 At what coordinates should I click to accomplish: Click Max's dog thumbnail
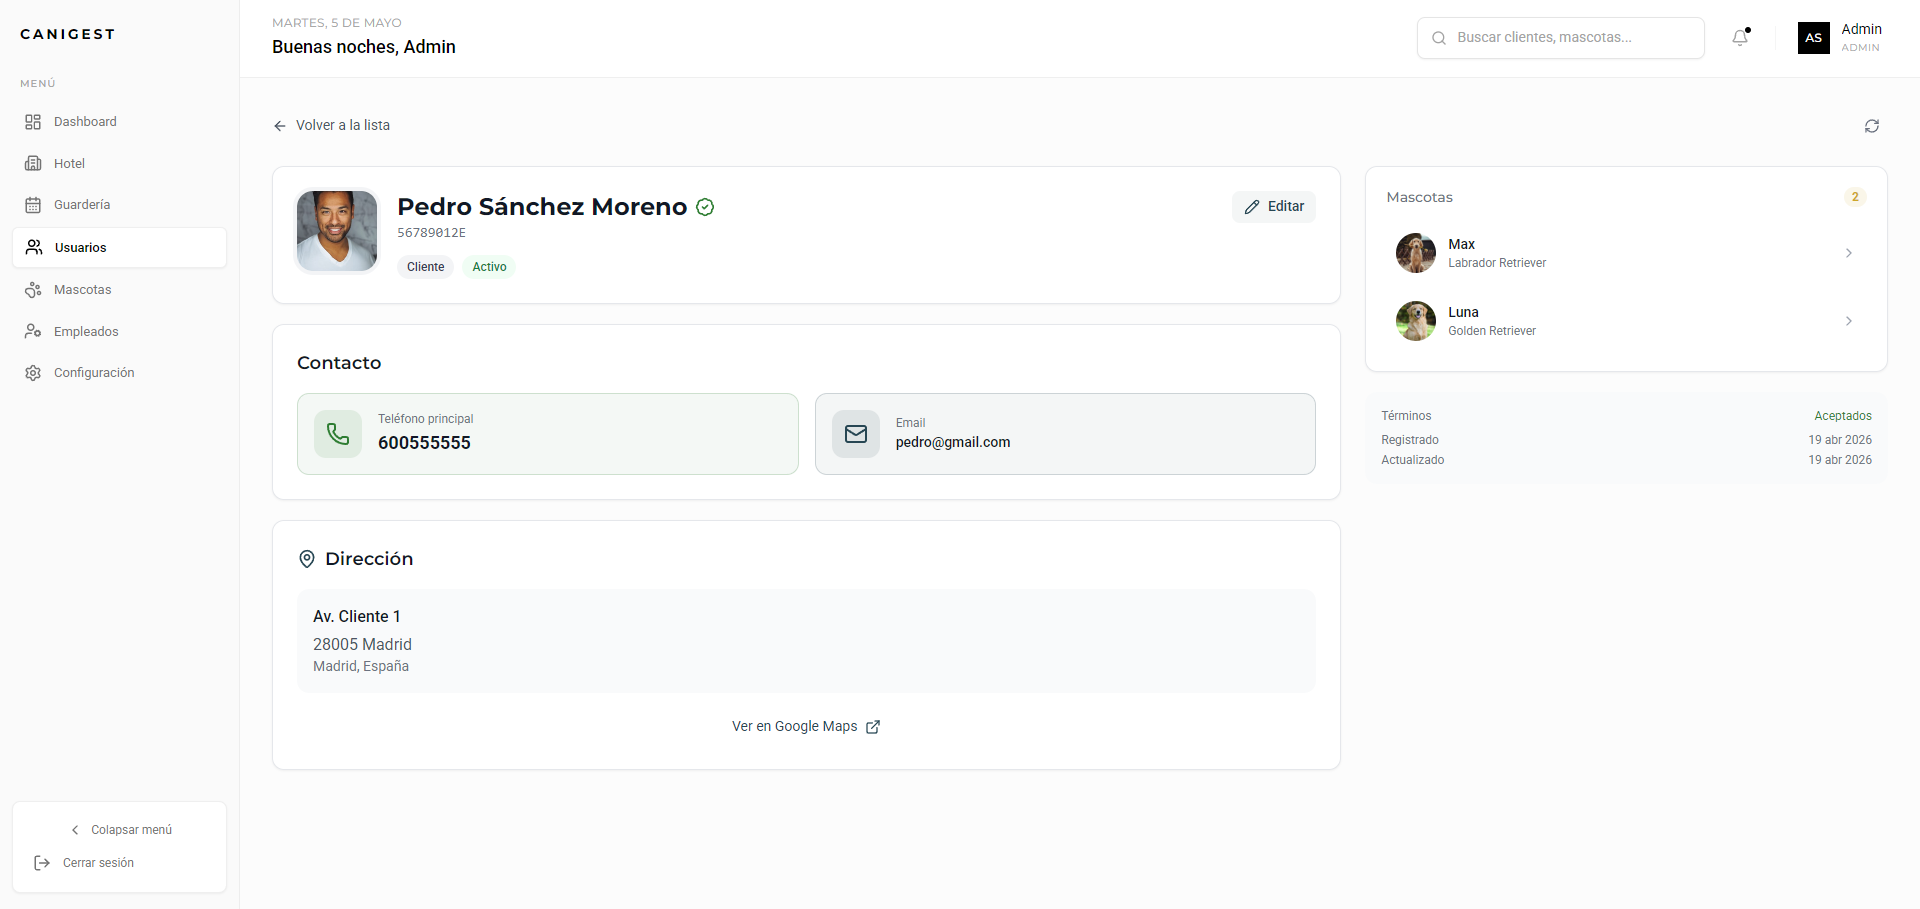point(1416,253)
